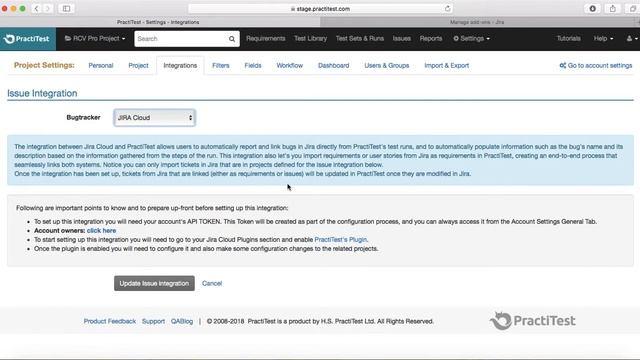Open Safari share icon
Image resolution: width=640 pixels, height=360 pixels.
(x=613, y=8)
